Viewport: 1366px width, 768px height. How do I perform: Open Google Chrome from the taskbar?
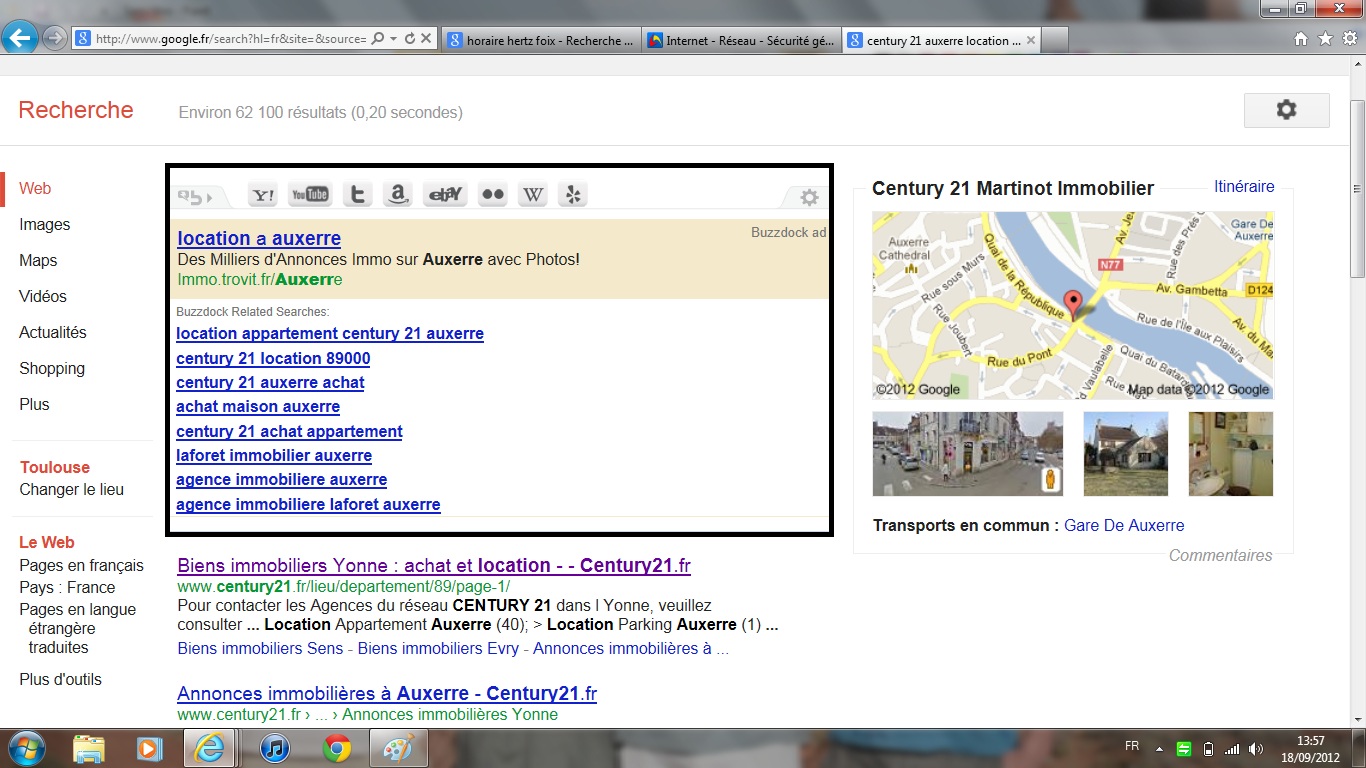click(x=336, y=748)
